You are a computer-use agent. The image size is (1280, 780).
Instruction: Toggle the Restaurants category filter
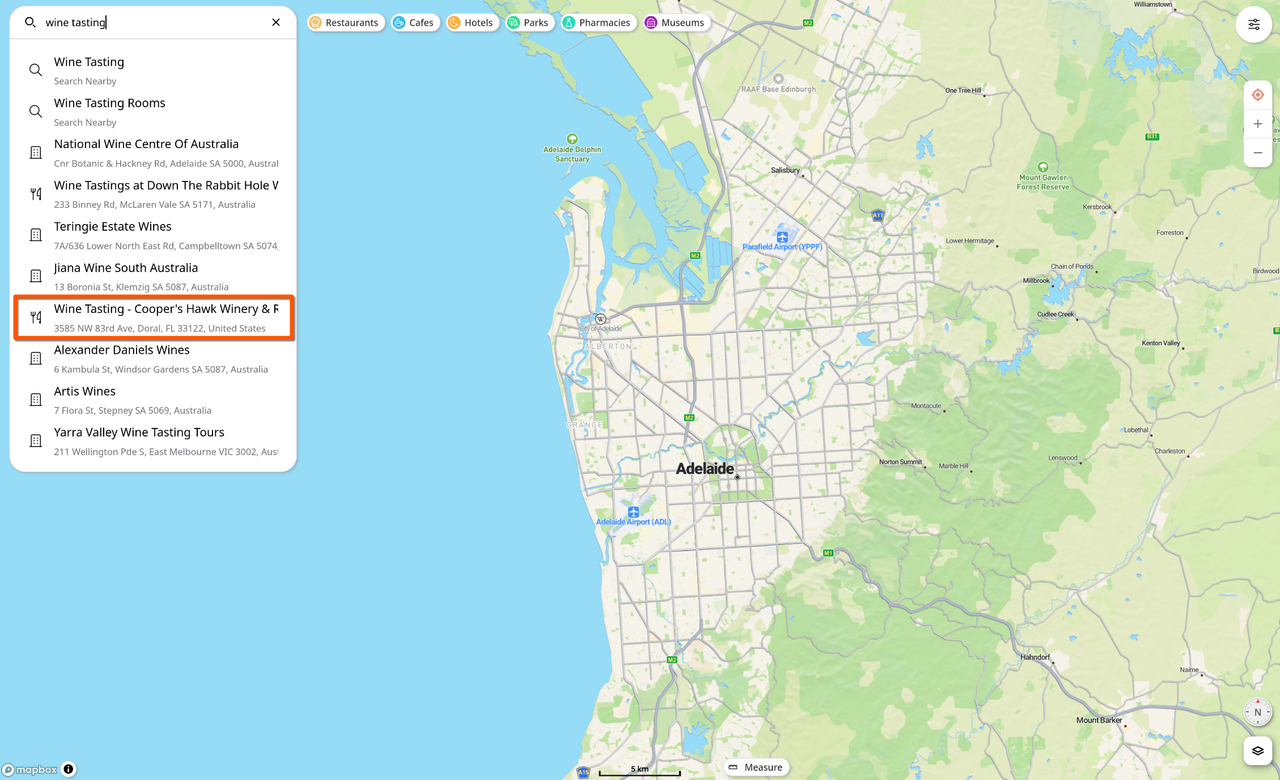345,21
